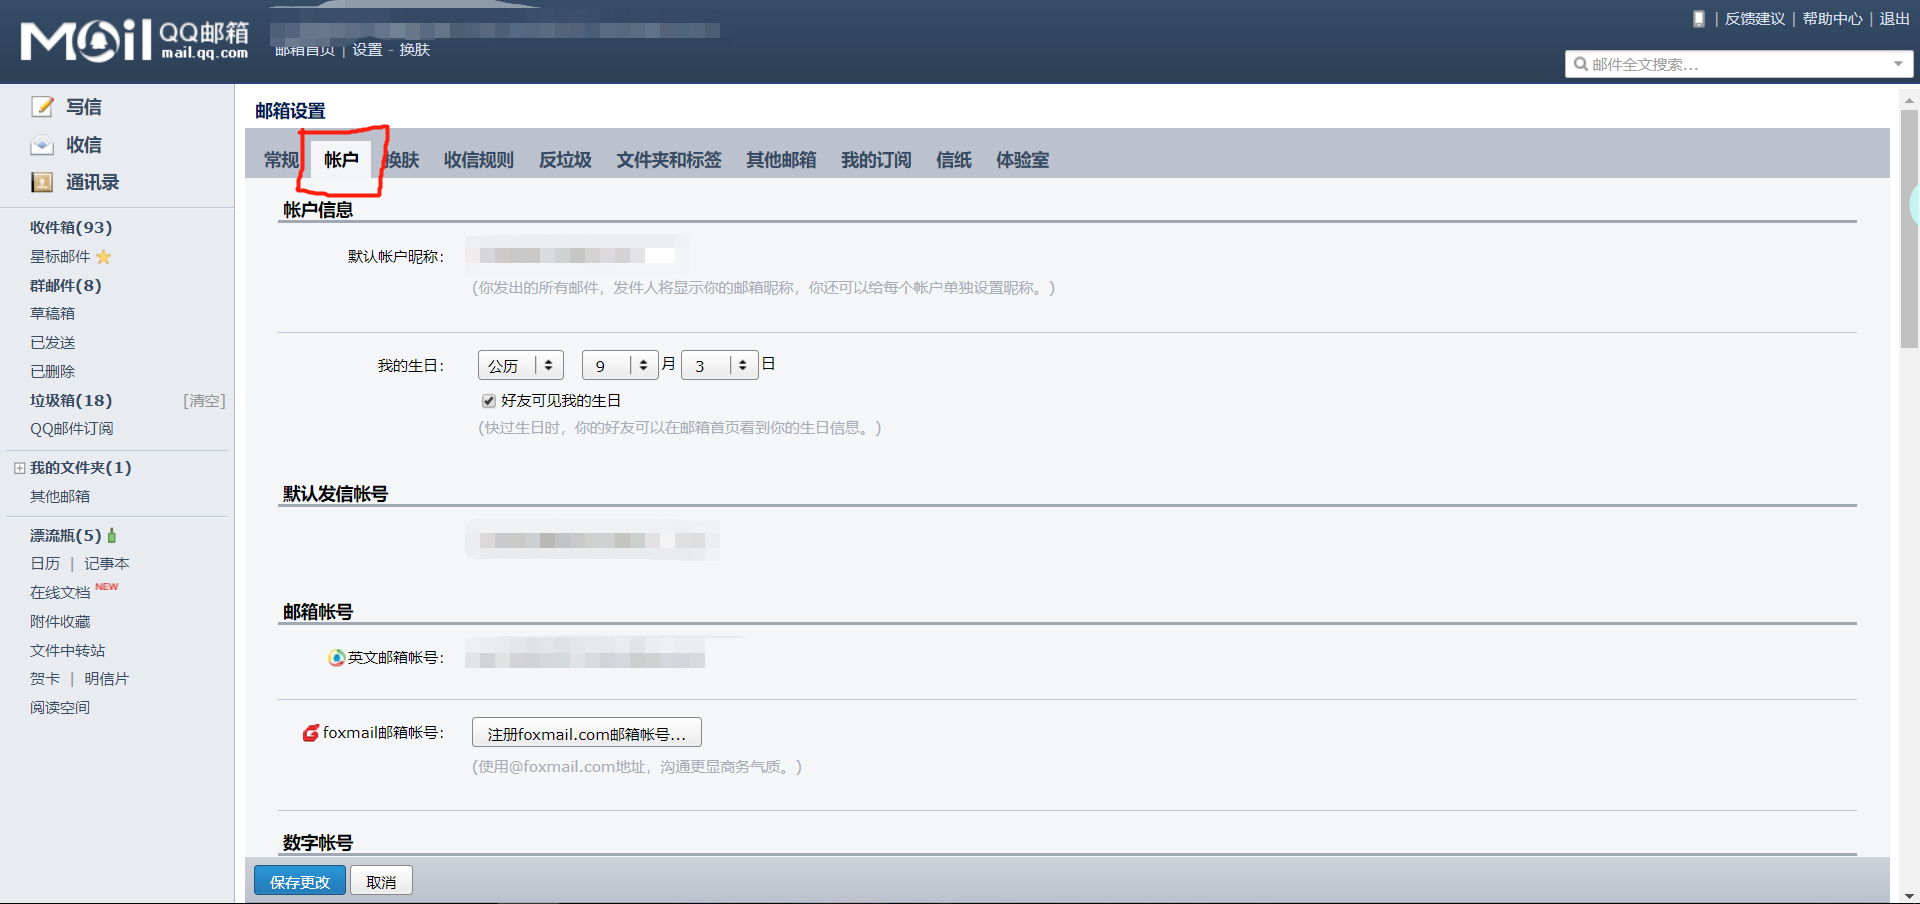Screen dimensions: 1920x904
Task: Click the QQ Mail logo
Action: [135, 41]
